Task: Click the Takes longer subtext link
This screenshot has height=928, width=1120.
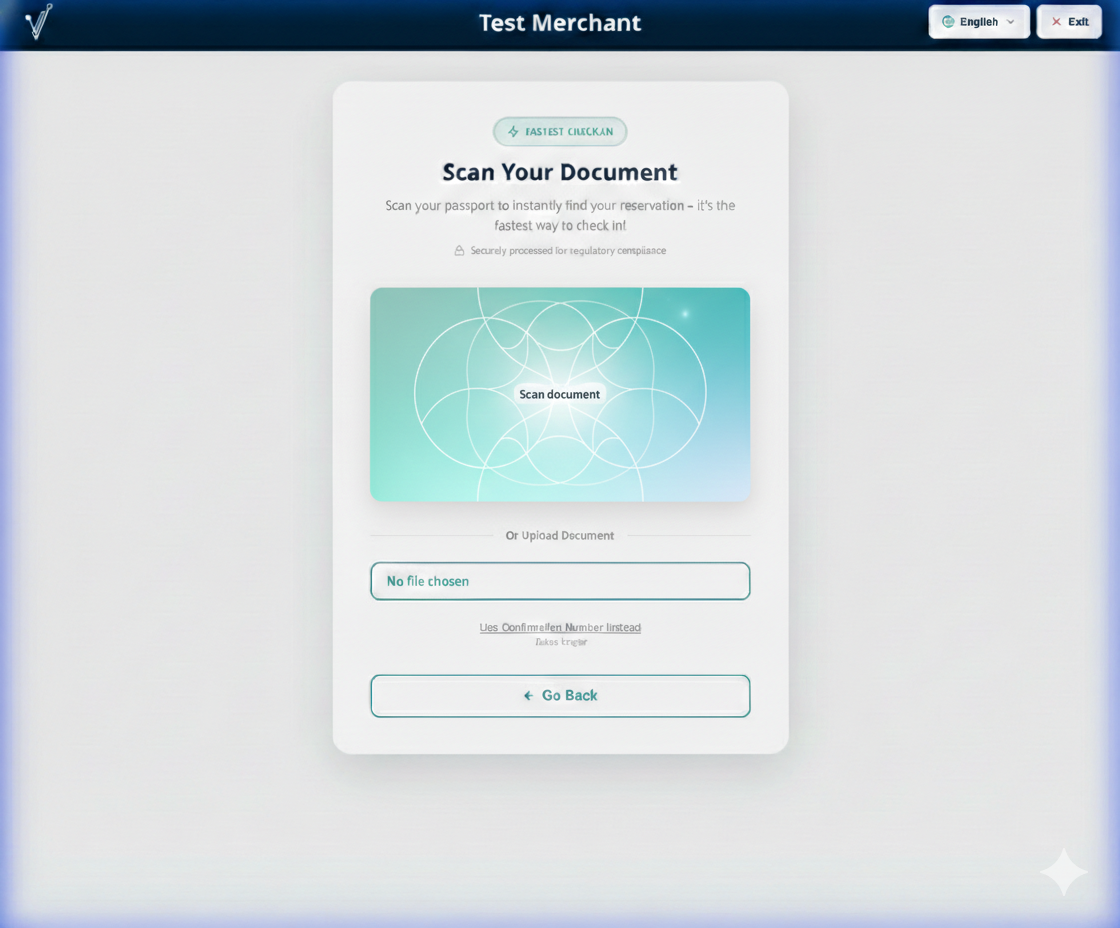Action: click(559, 642)
